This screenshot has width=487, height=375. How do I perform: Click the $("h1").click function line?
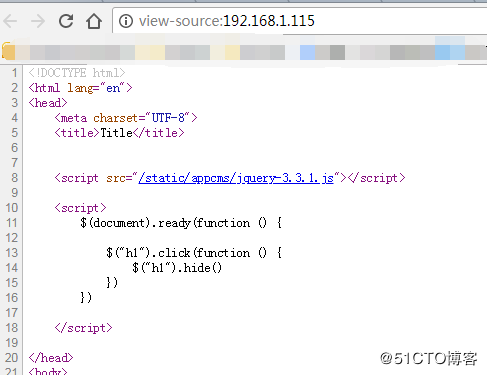point(194,253)
